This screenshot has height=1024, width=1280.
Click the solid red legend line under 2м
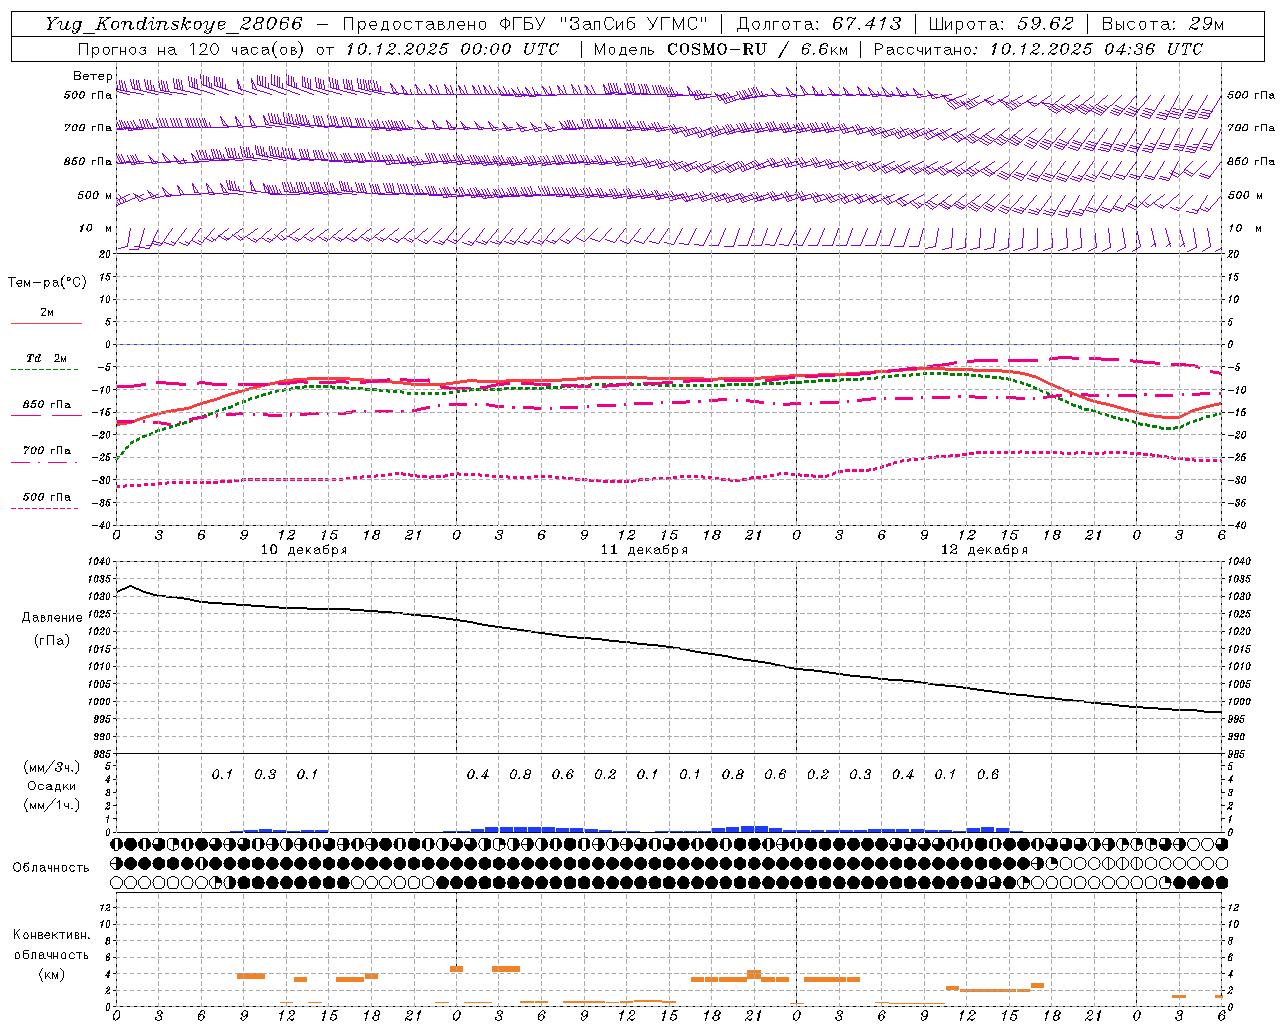(46, 323)
